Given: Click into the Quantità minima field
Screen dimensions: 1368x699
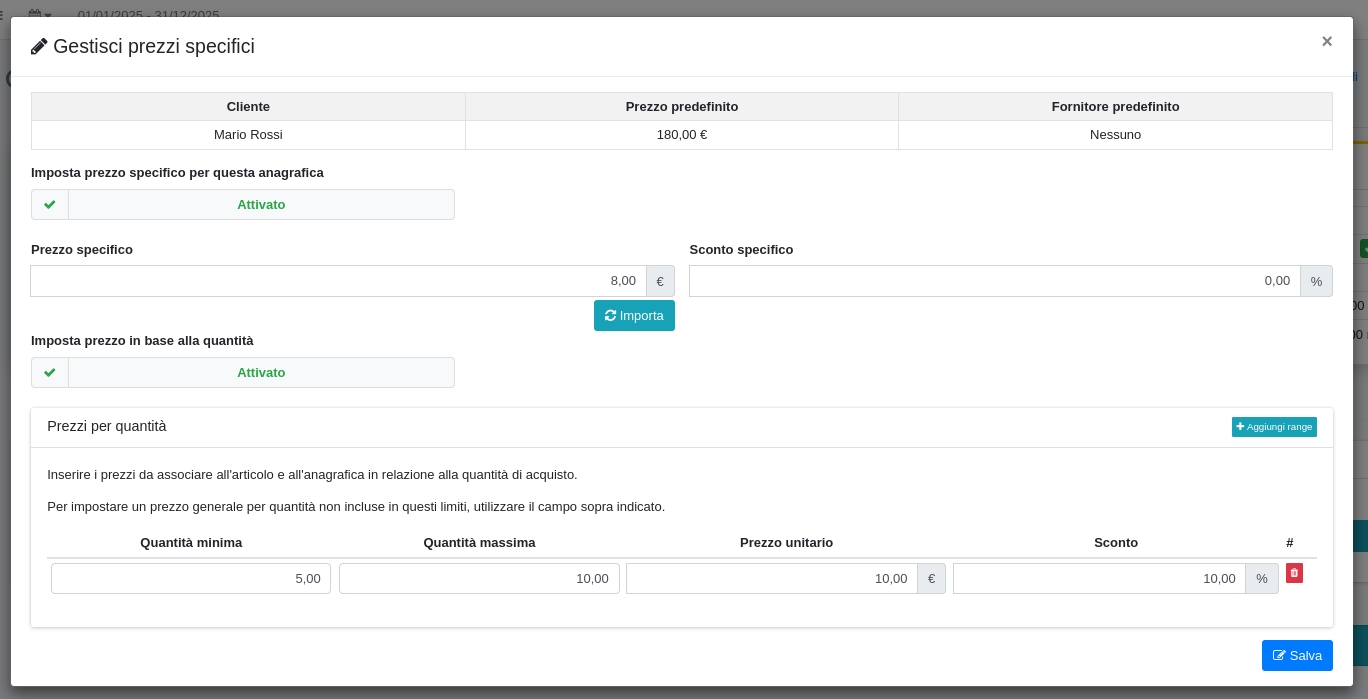Looking at the screenshot, I should (x=191, y=579).
